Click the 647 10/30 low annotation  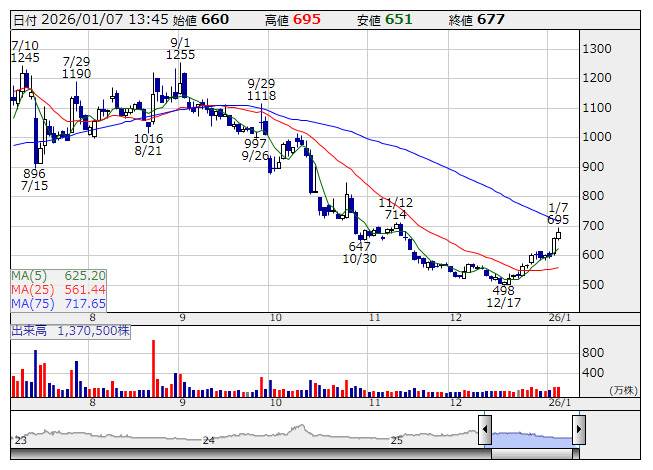(359, 253)
